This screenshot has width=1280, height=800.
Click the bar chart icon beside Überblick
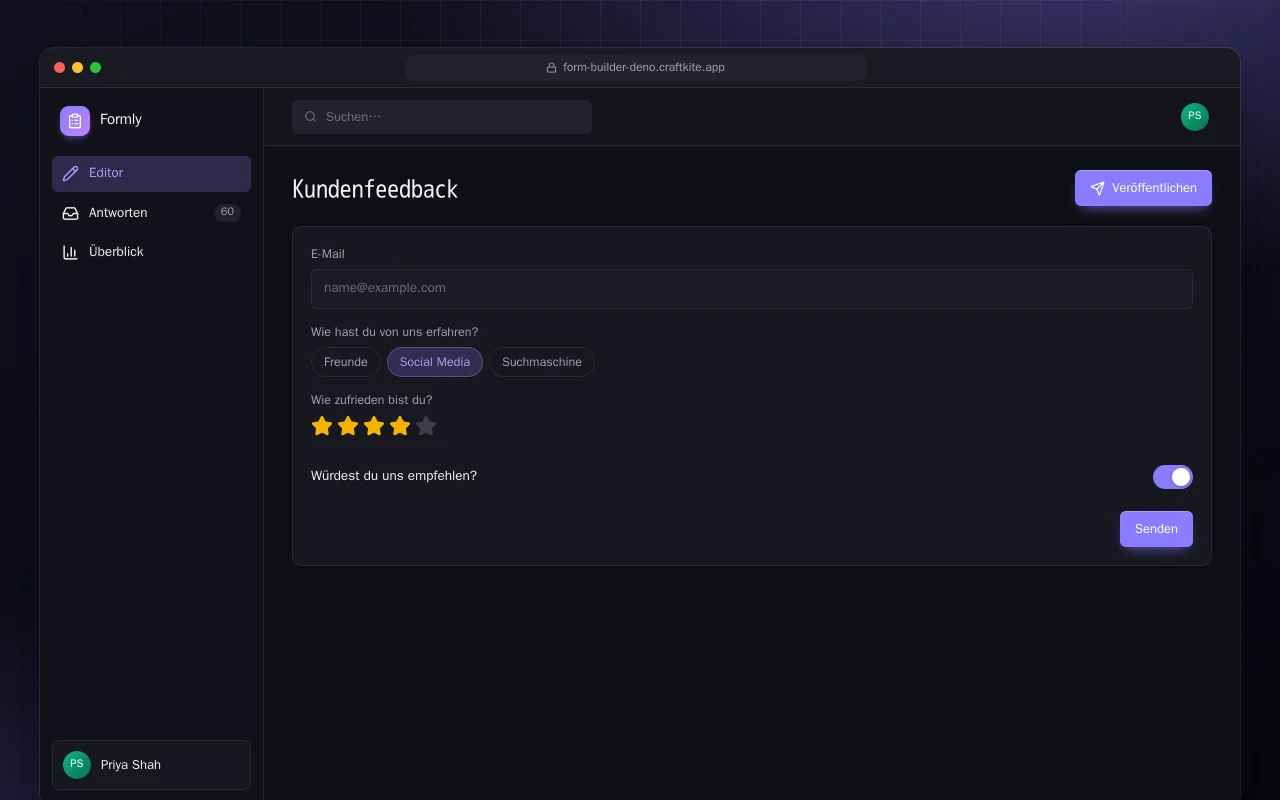70,252
